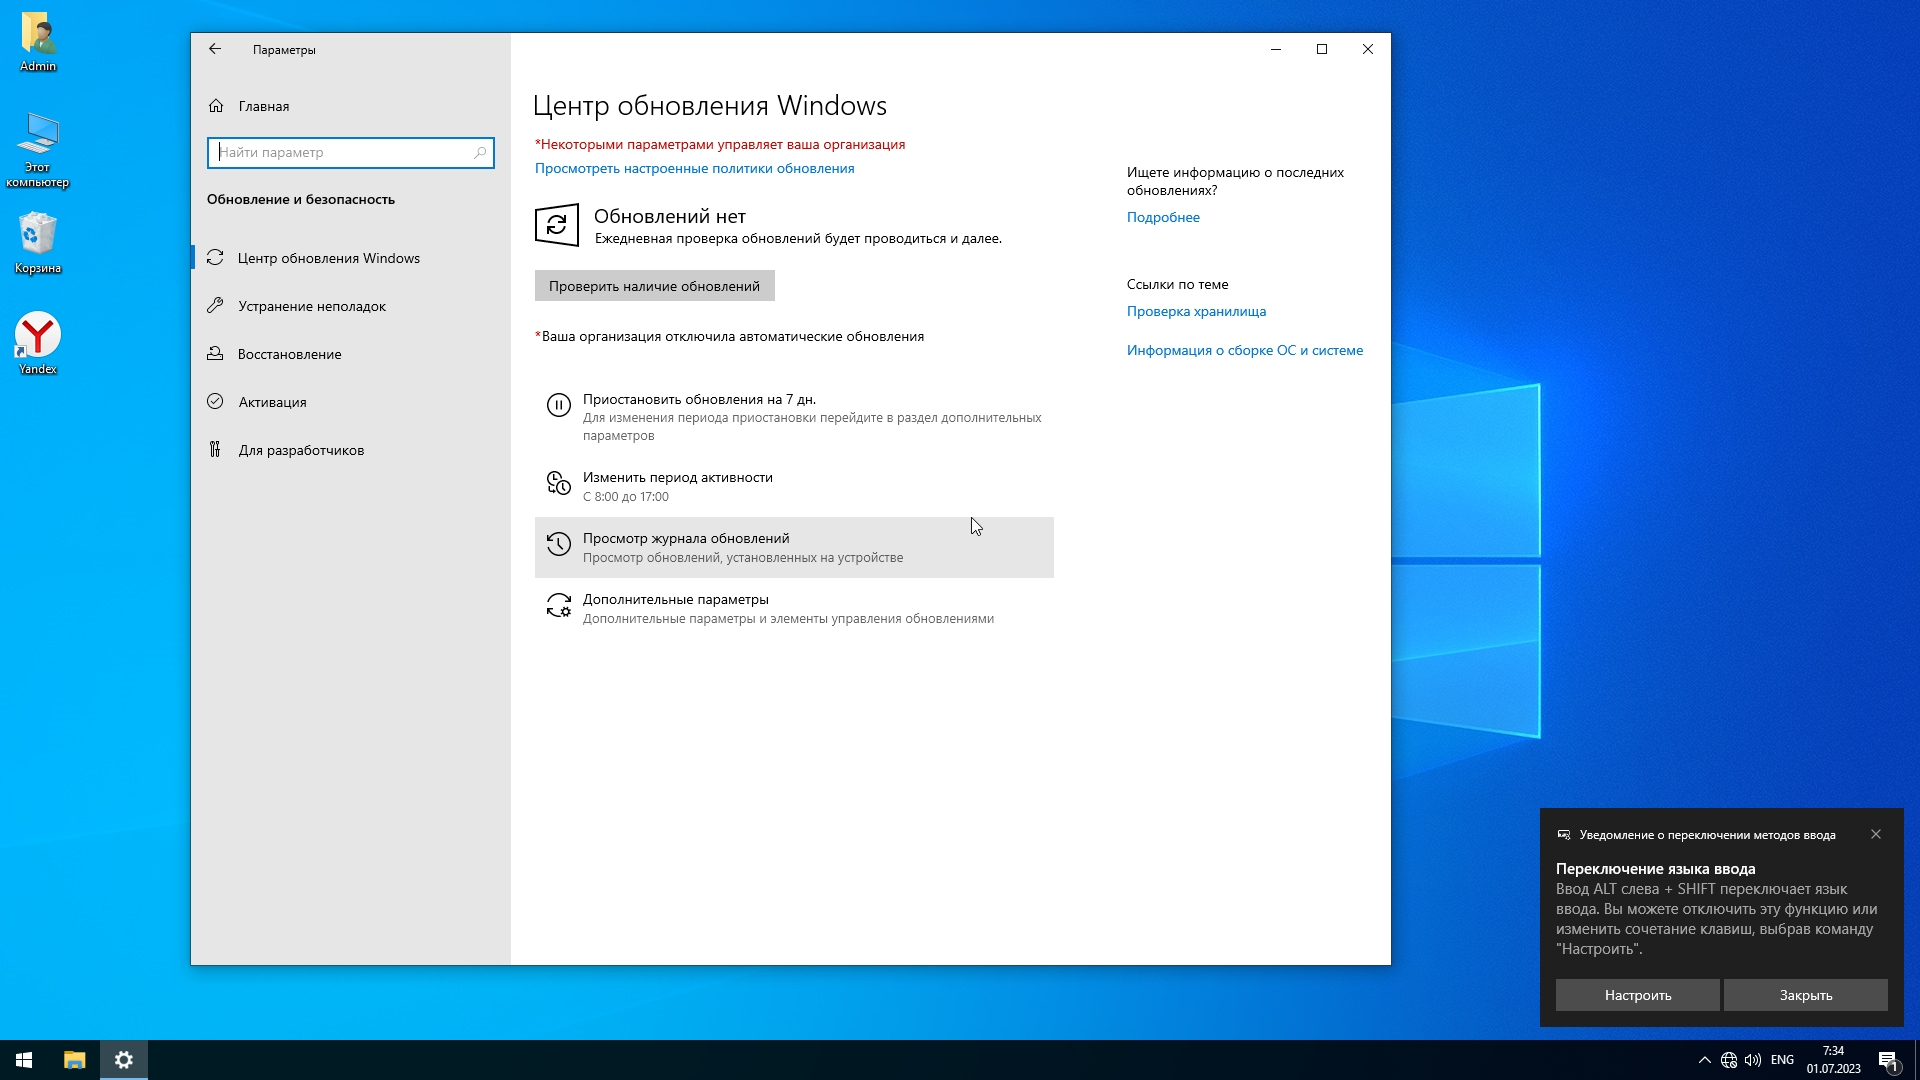Image resolution: width=1920 pixels, height=1080 pixels.
Task: Click Подробнее link
Action: [x=1163, y=217]
